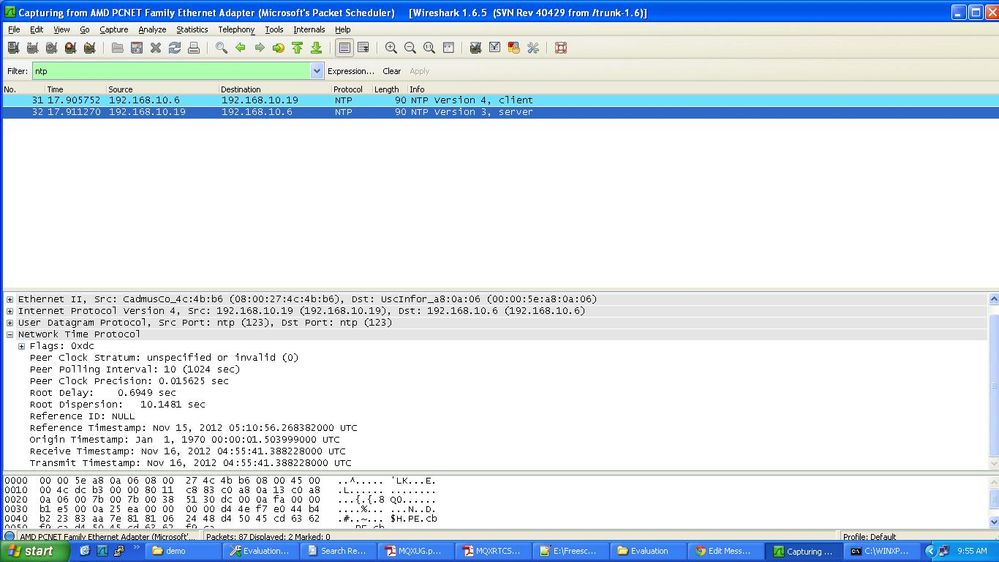Toggle auto scroll in live capture

[364, 48]
